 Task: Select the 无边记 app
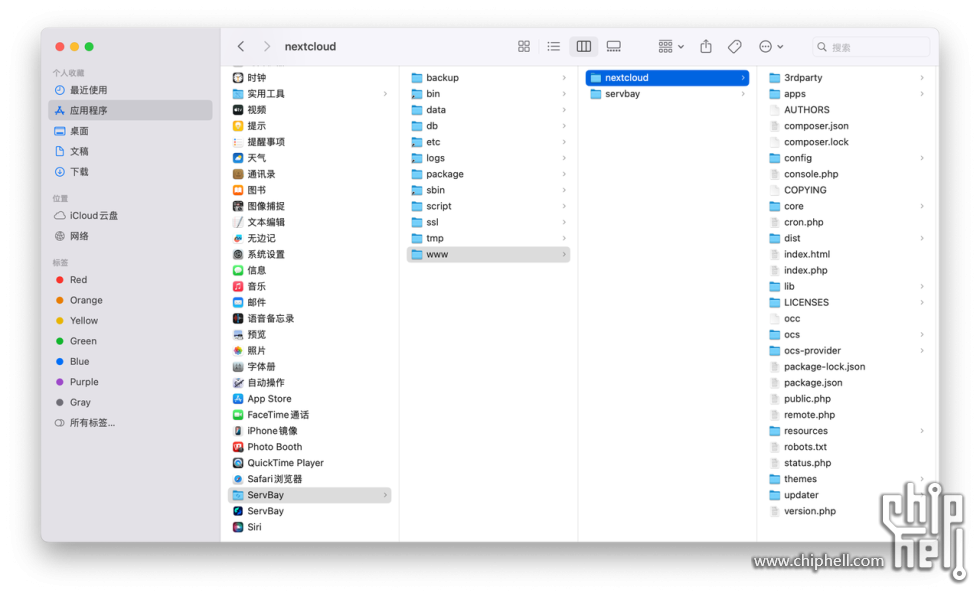coord(309,238)
